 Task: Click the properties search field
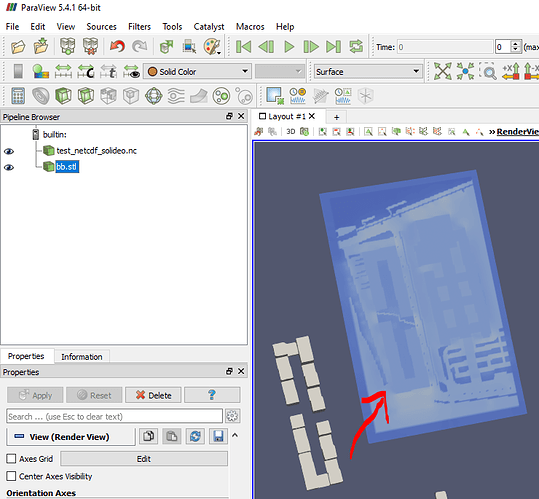[114, 416]
